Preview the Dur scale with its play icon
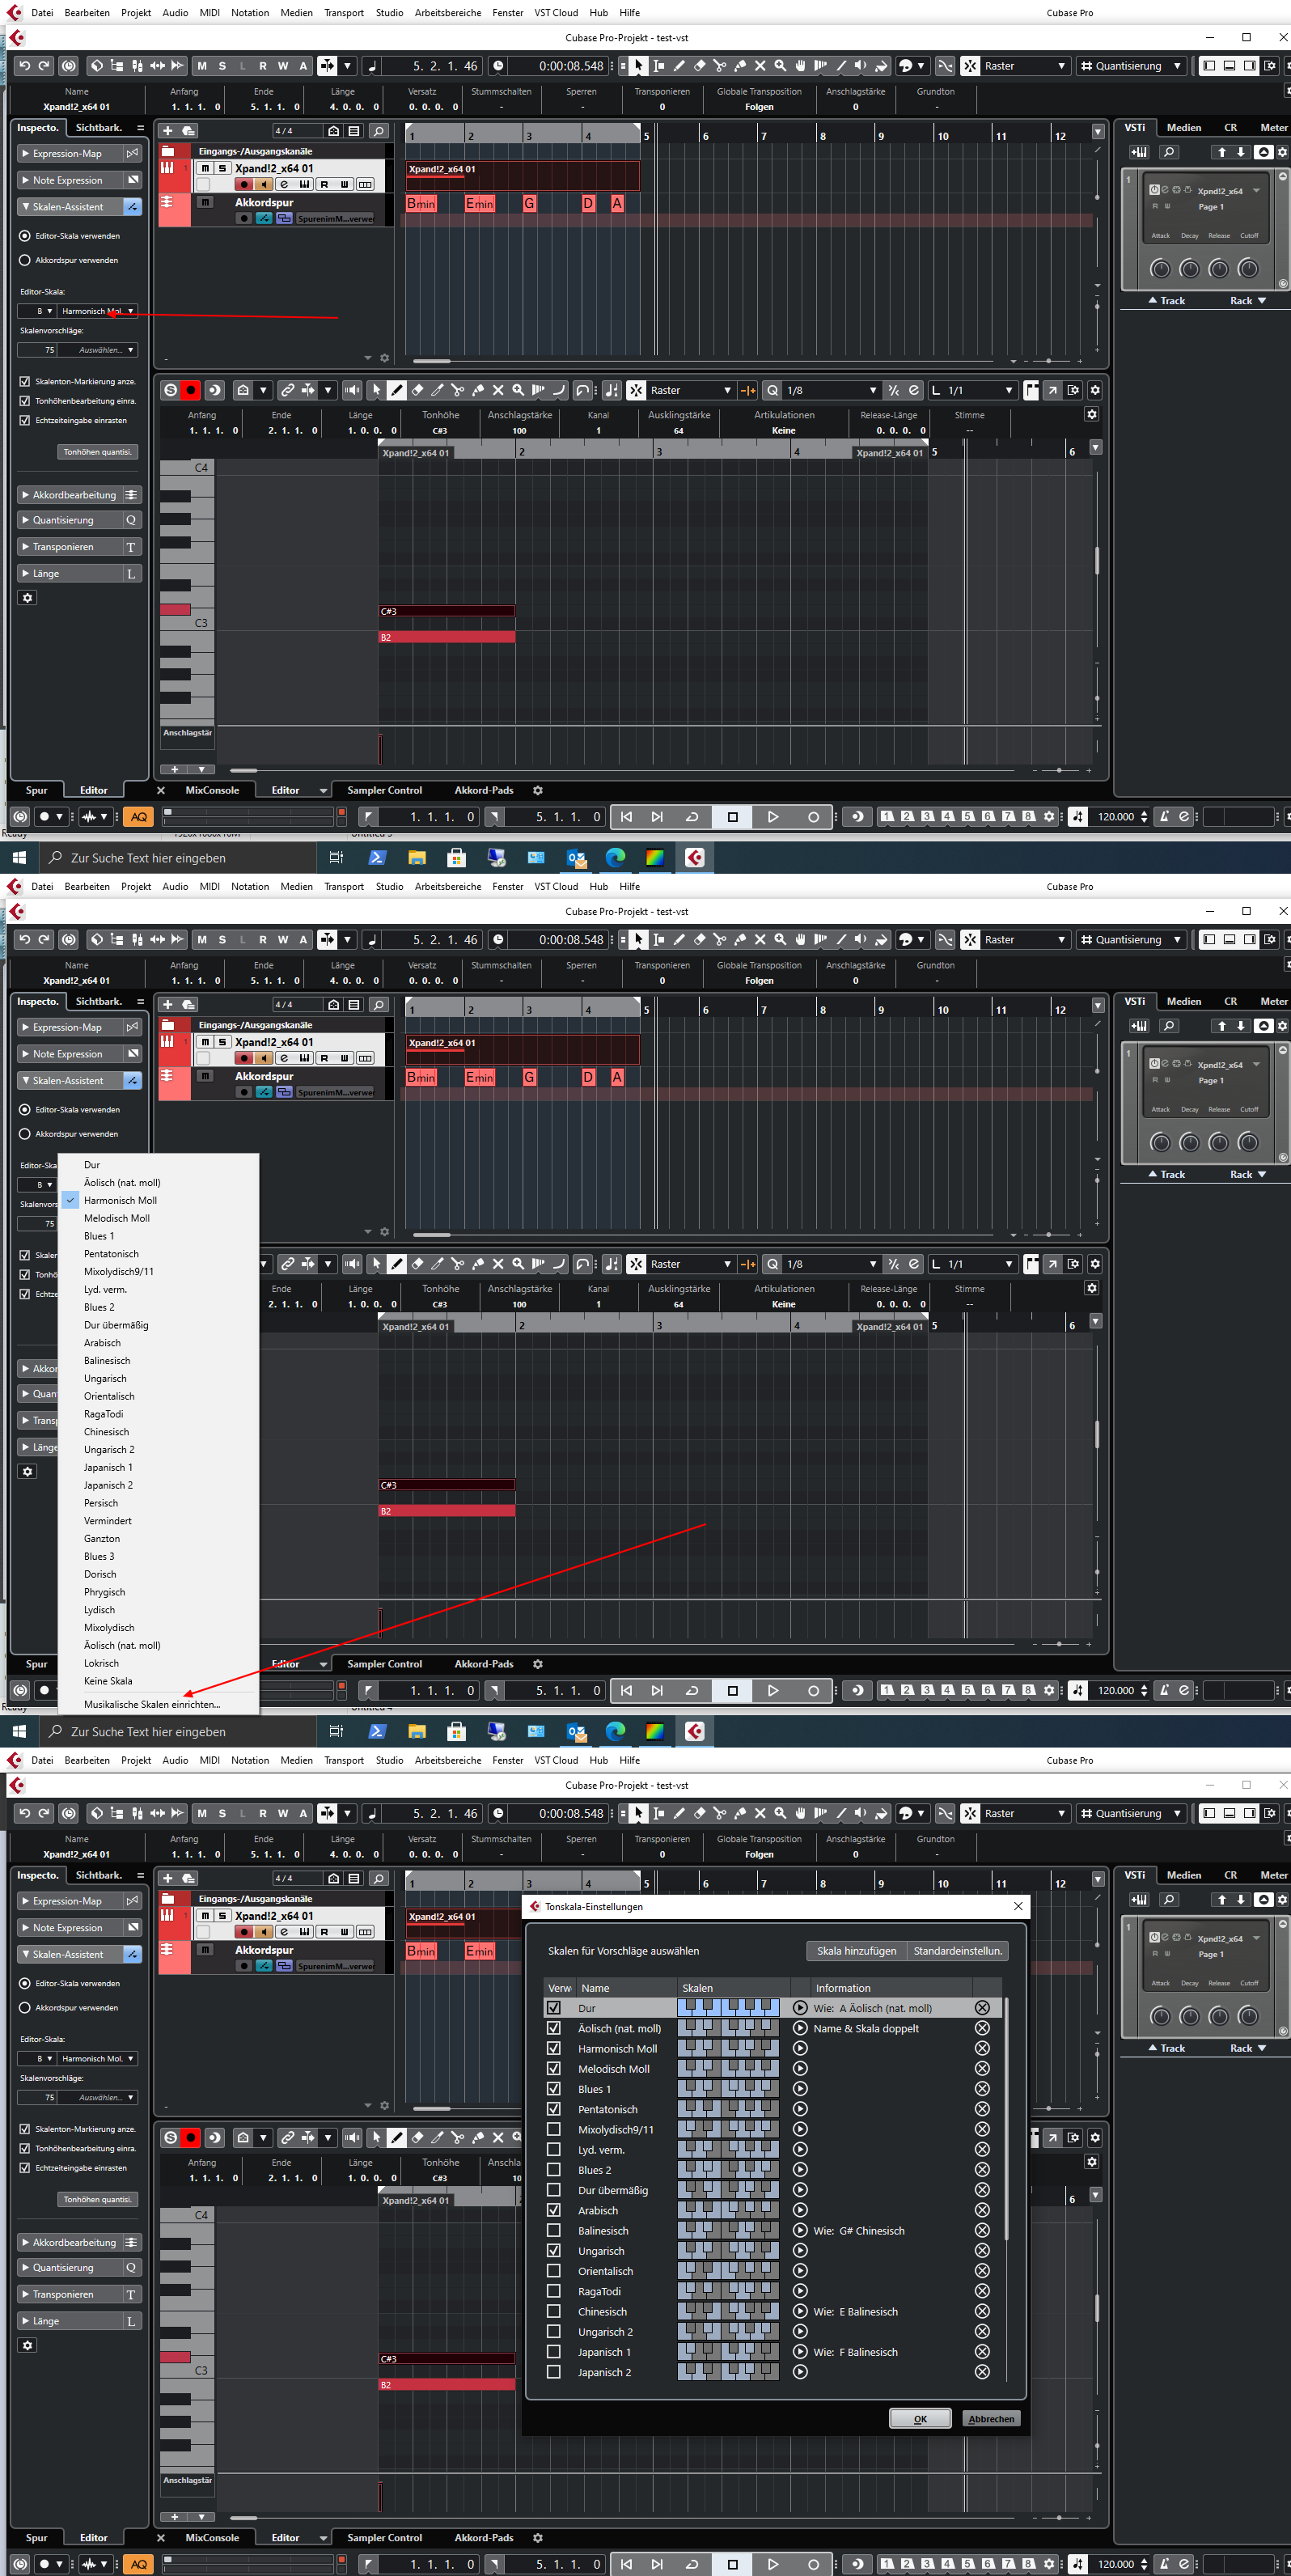The width and height of the screenshot is (1291, 2576). click(x=800, y=2008)
